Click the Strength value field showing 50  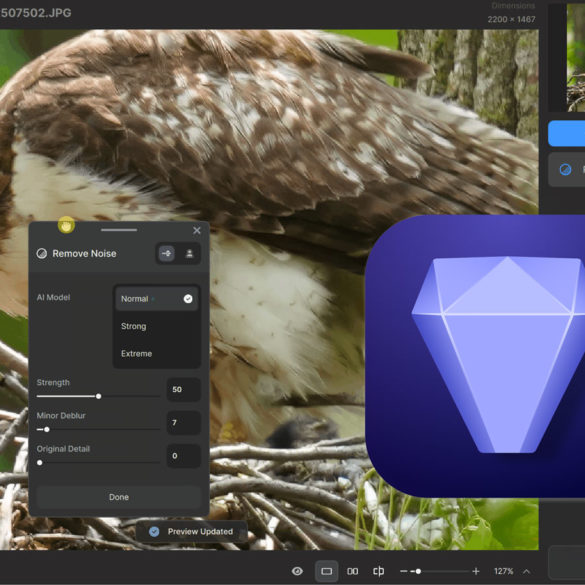click(184, 390)
